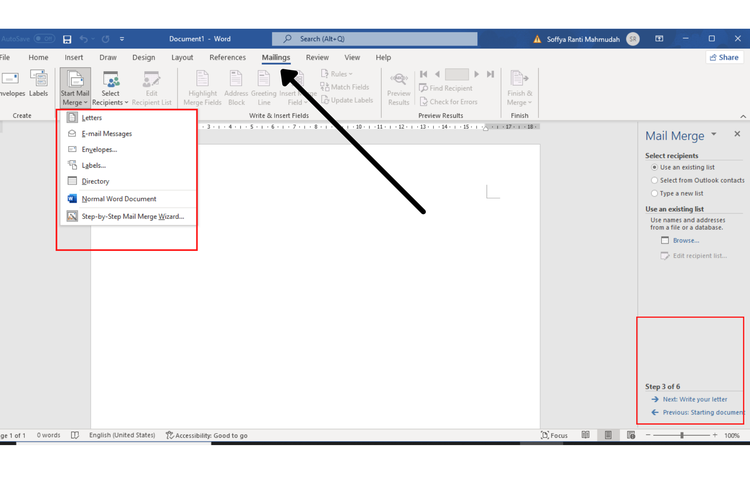
Task: Click the Labels ribbon button
Action: [38, 83]
